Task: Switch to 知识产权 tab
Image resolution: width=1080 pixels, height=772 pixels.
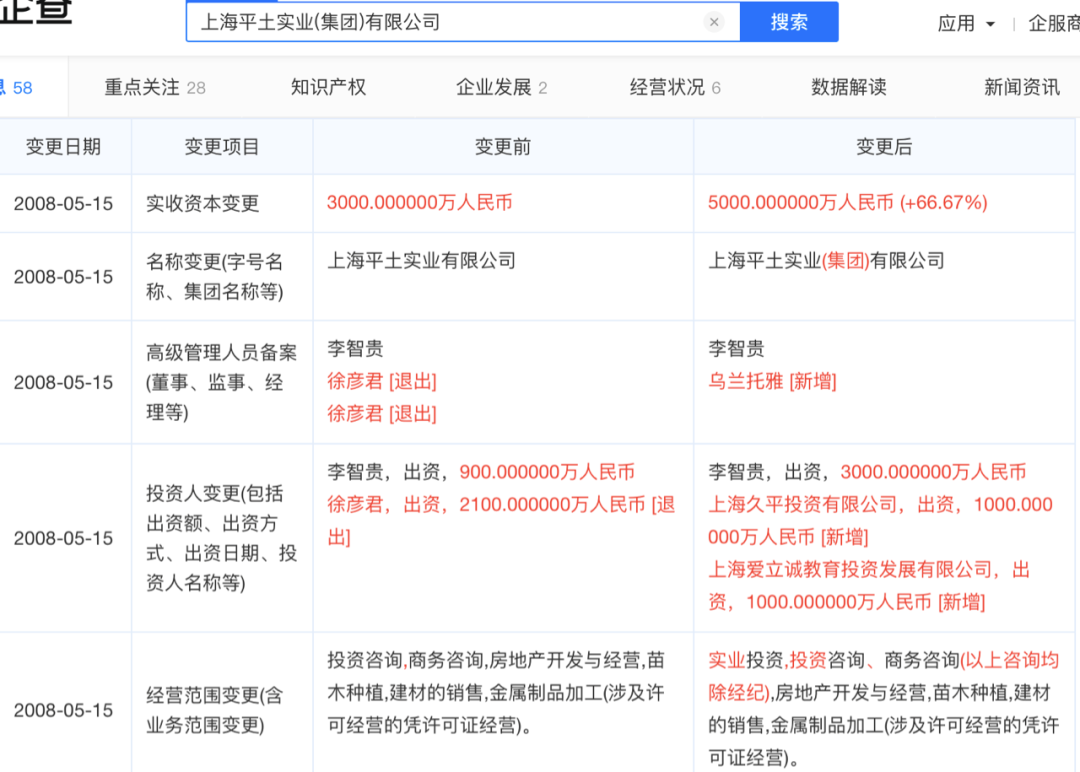Action: (329, 87)
